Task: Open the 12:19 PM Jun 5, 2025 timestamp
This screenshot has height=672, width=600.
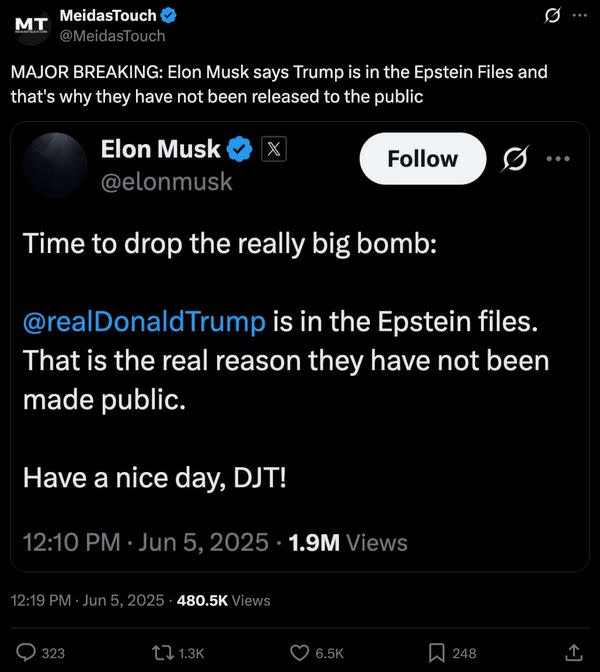Action: click(x=86, y=600)
